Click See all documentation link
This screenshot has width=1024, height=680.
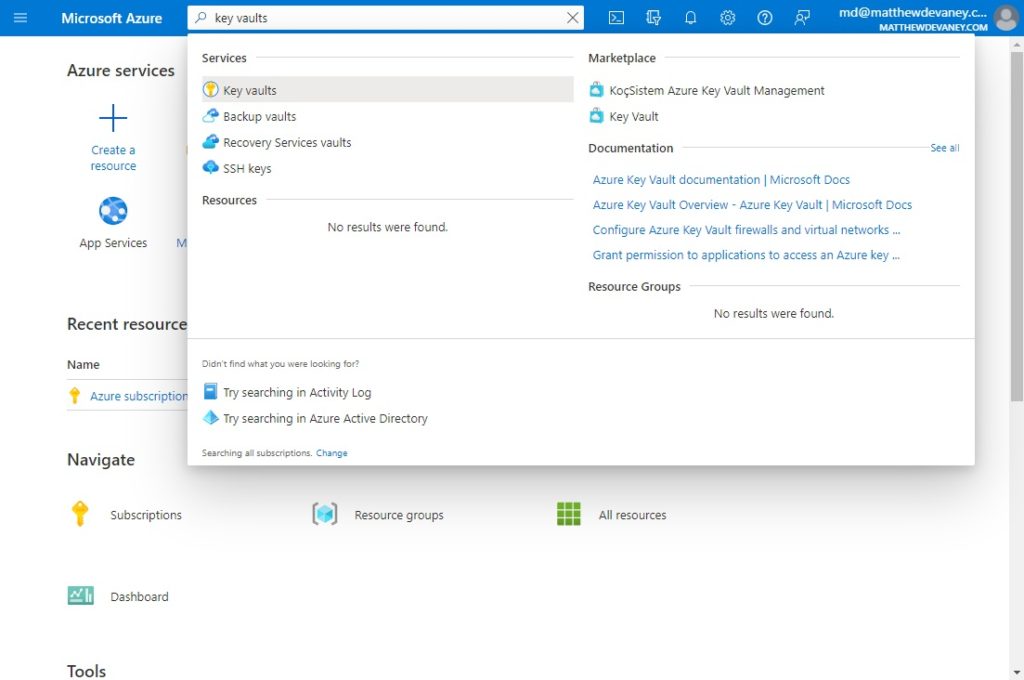pyautogui.click(x=944, y=148)
